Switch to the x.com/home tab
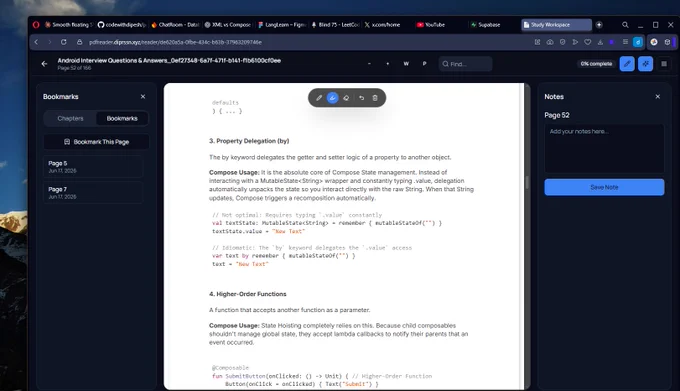Screen dimensions: 680x391 [386, 25]
